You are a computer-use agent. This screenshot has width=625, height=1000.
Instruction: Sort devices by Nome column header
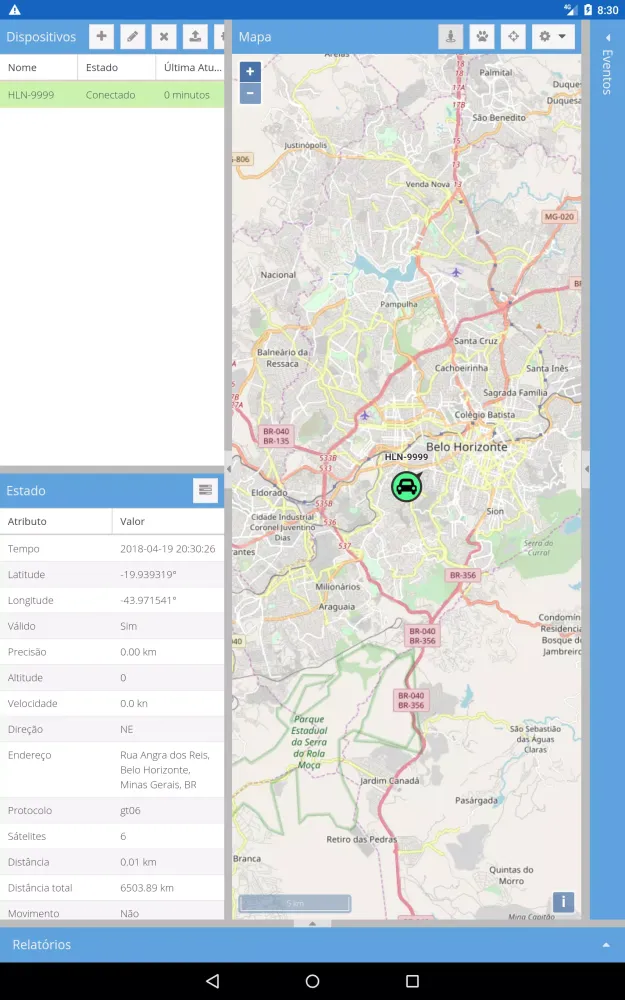38,68
